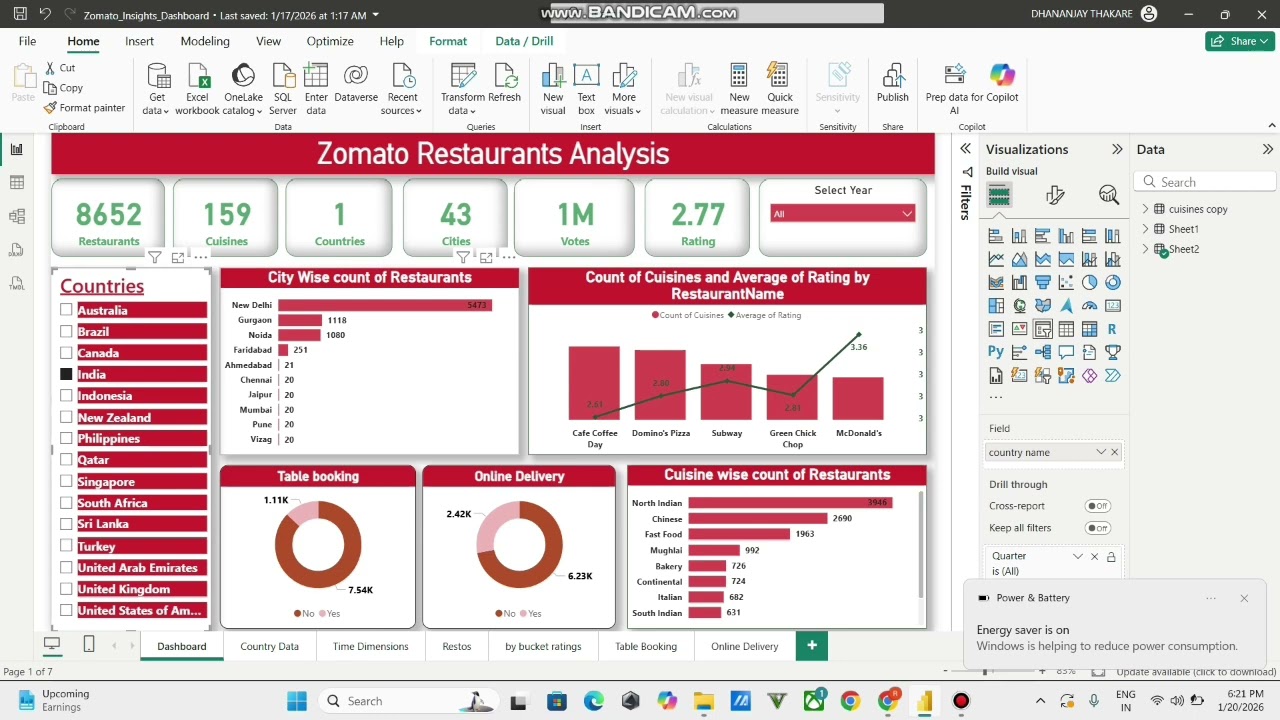Collapse the Visualizations pane
This screenshot has width=1280, height=720.
click(x=1117, y=149)
